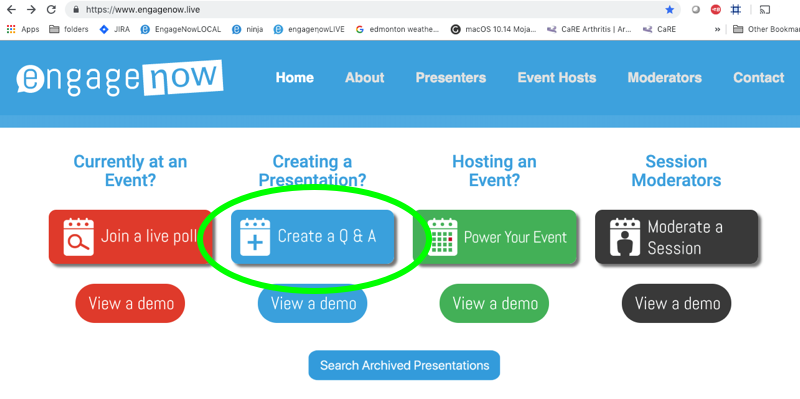Viewport: 800px width, 399px height.
Task: Click the green Power Your Event button
Action: [495, 237]
